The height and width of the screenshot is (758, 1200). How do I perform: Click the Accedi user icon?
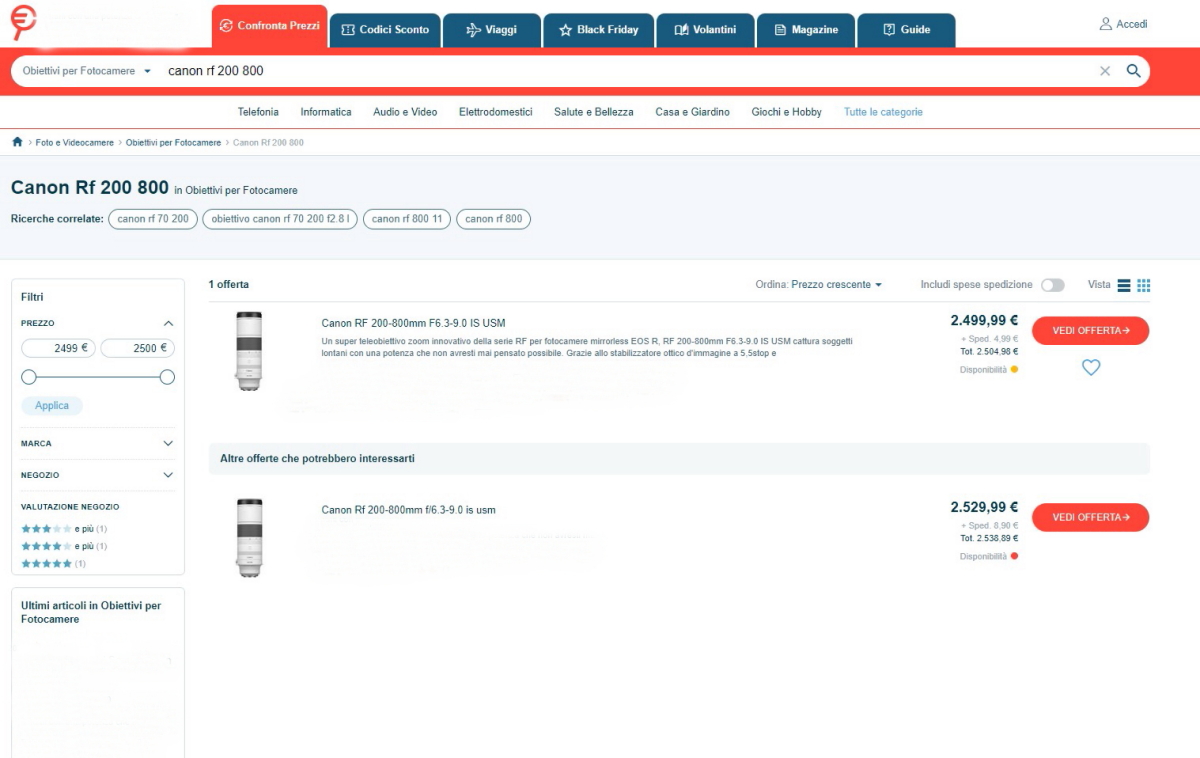[x=1105, y=24]
